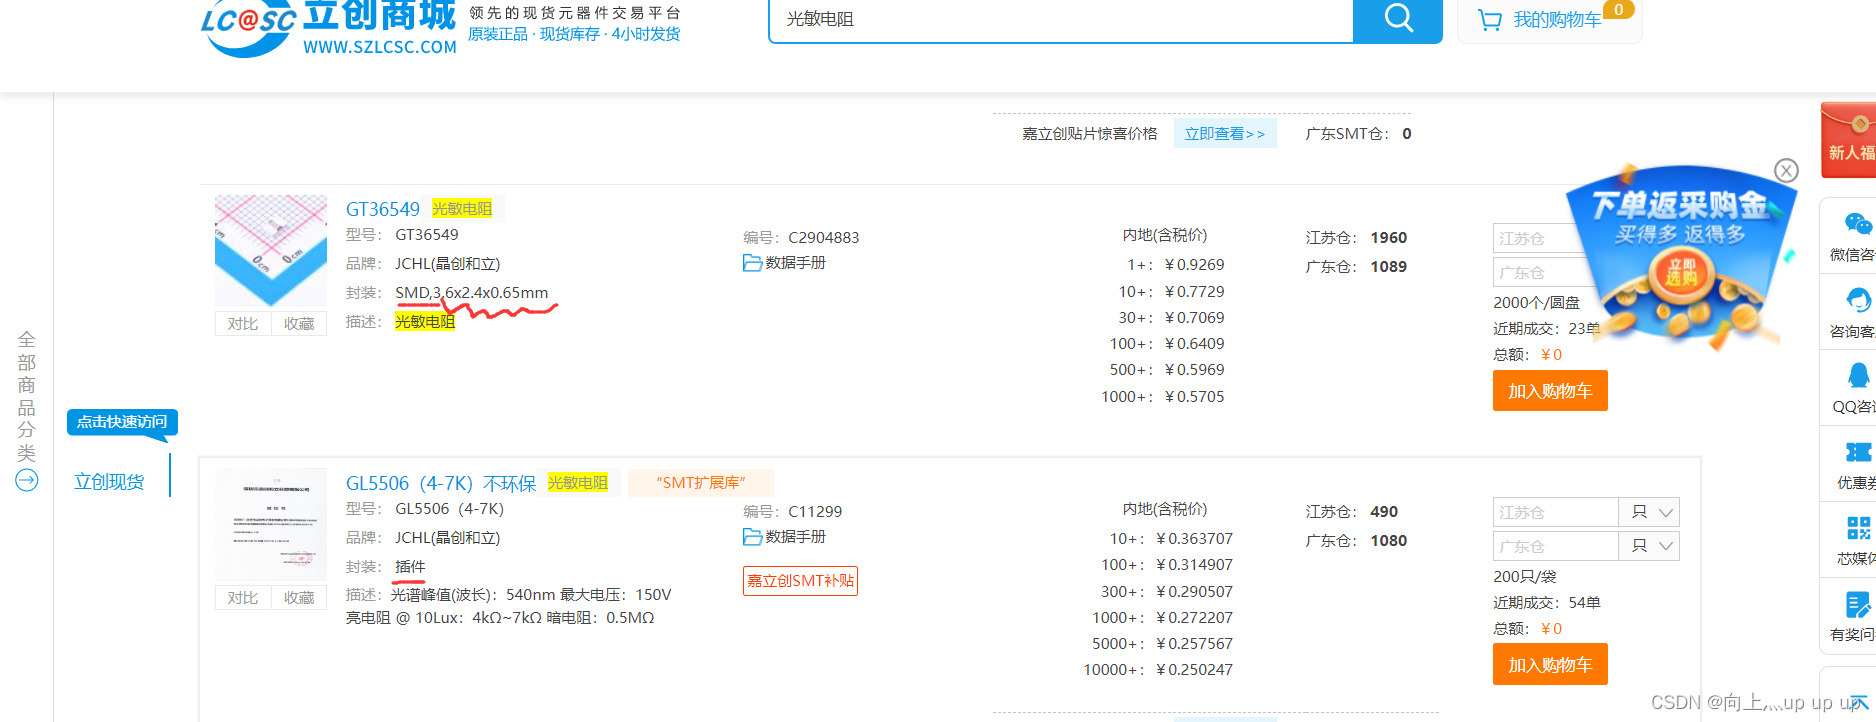Click the search box containing 光敏电阻

[1061, 19]
